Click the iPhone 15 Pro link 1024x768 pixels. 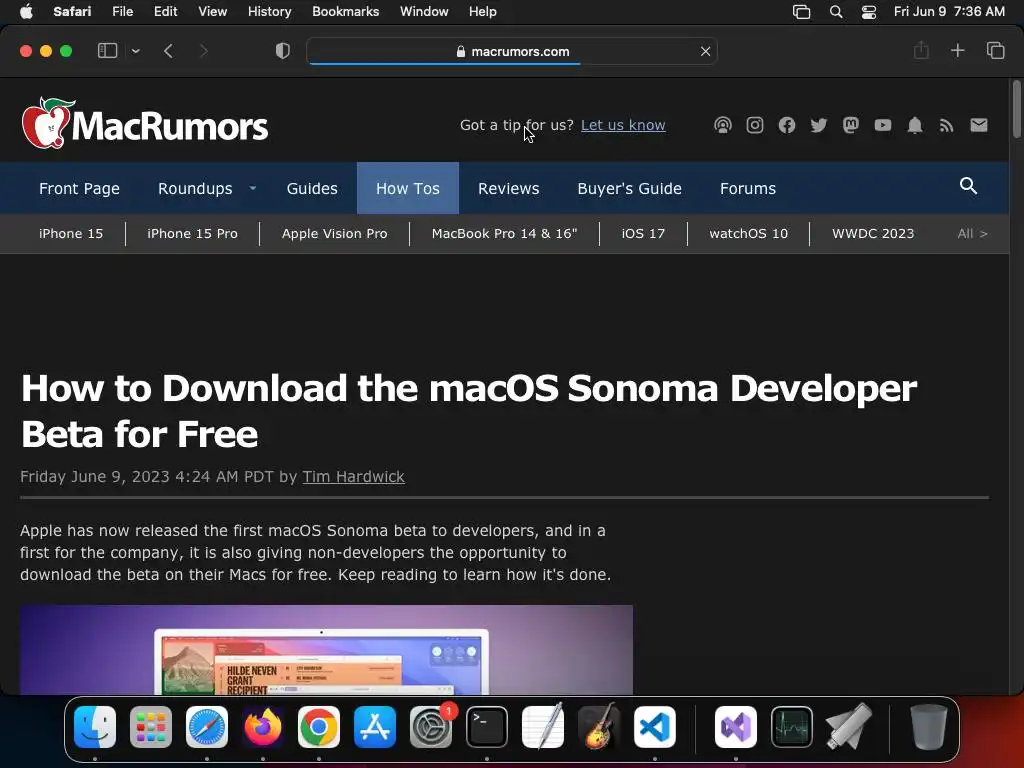192,233
